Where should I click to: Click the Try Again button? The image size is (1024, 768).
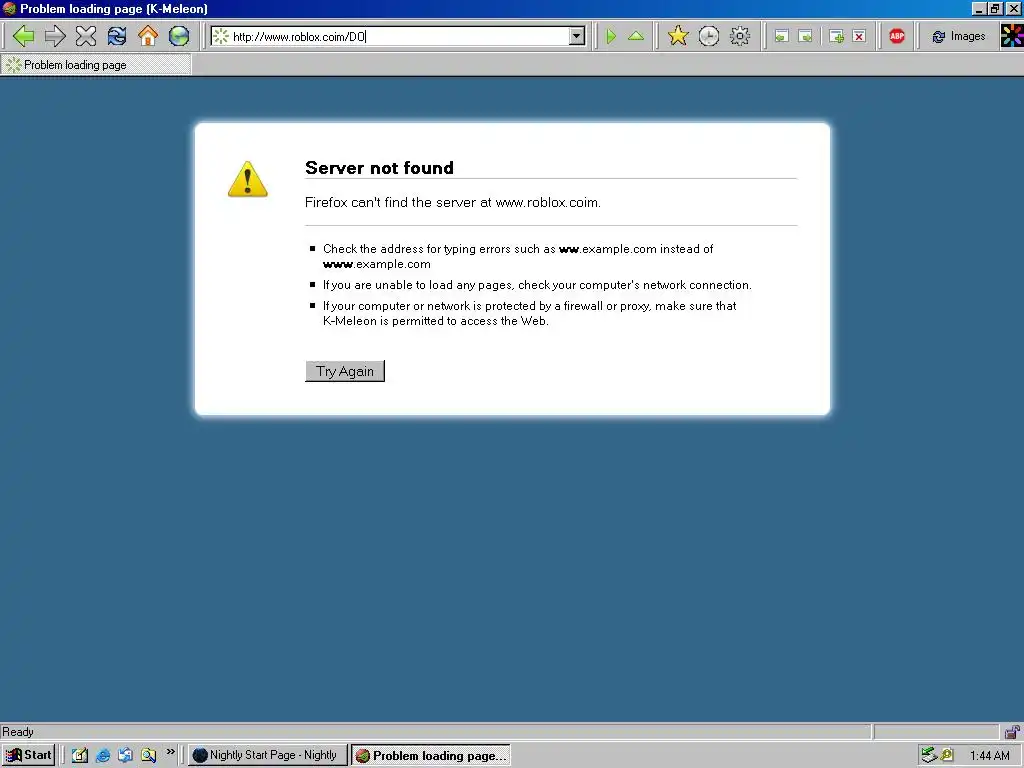pyautogui.click(x=345, y=371)
